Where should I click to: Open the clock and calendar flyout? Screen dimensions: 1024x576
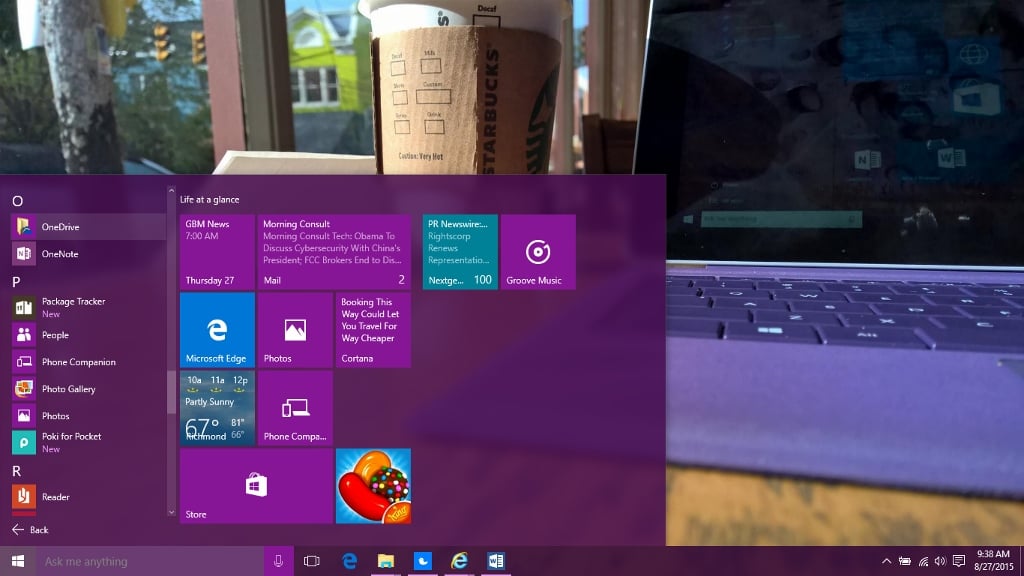click(993, 561)
